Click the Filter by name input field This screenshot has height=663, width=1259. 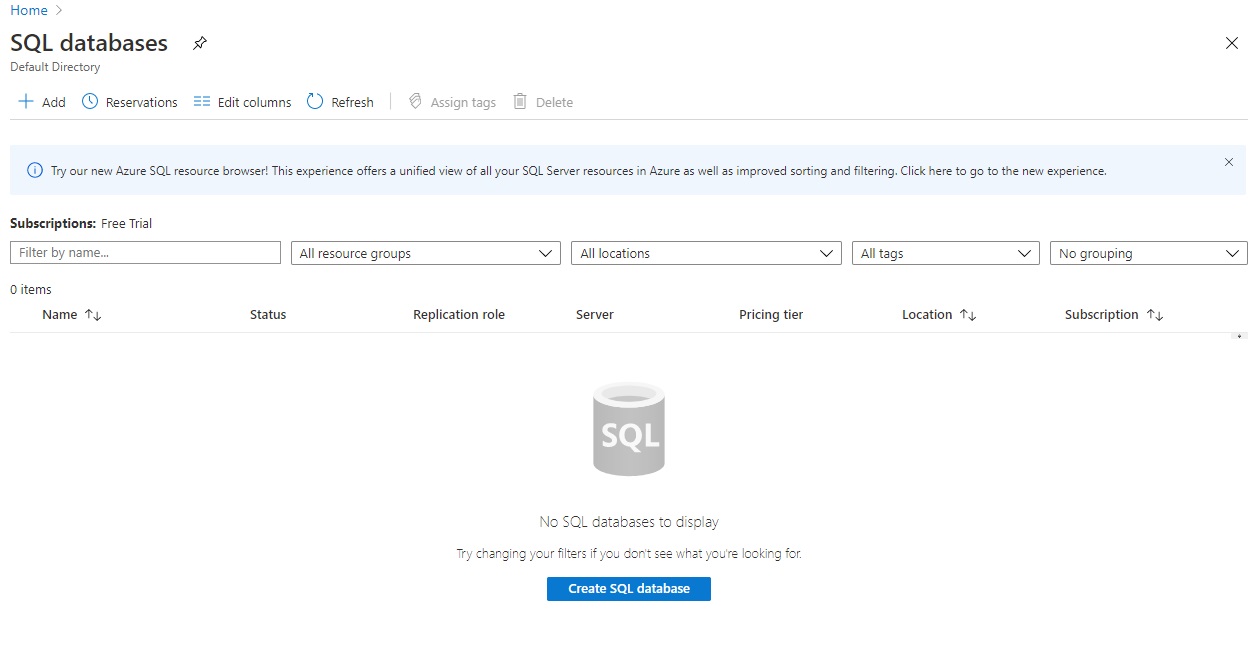click(144, 252)
